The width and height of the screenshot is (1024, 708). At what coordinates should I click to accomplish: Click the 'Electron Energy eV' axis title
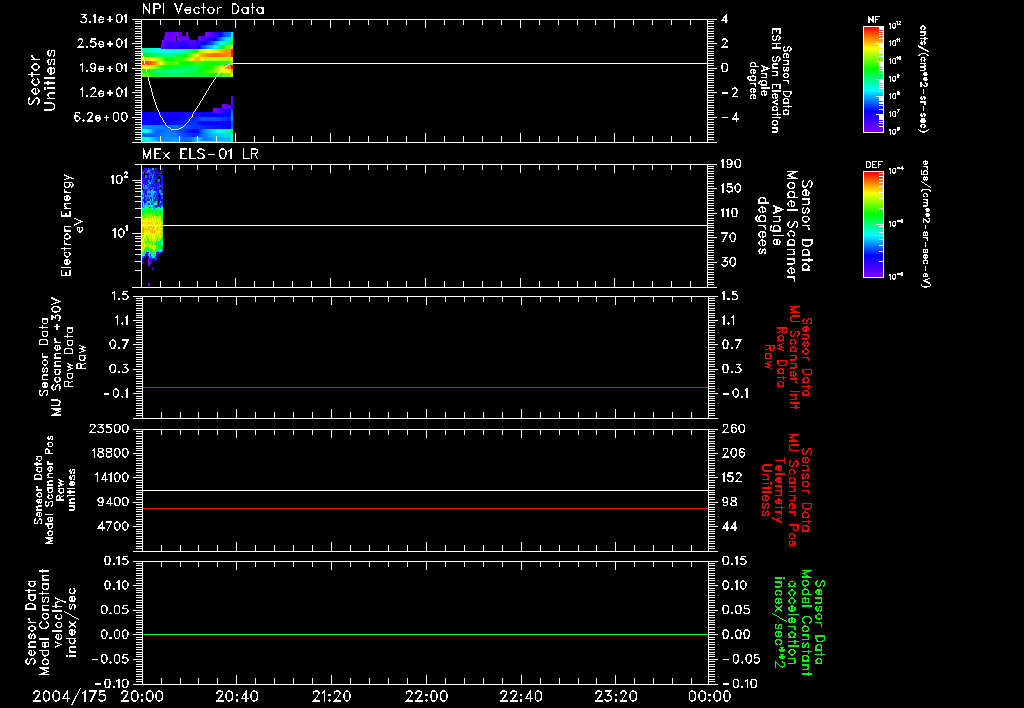coord(72,225)
